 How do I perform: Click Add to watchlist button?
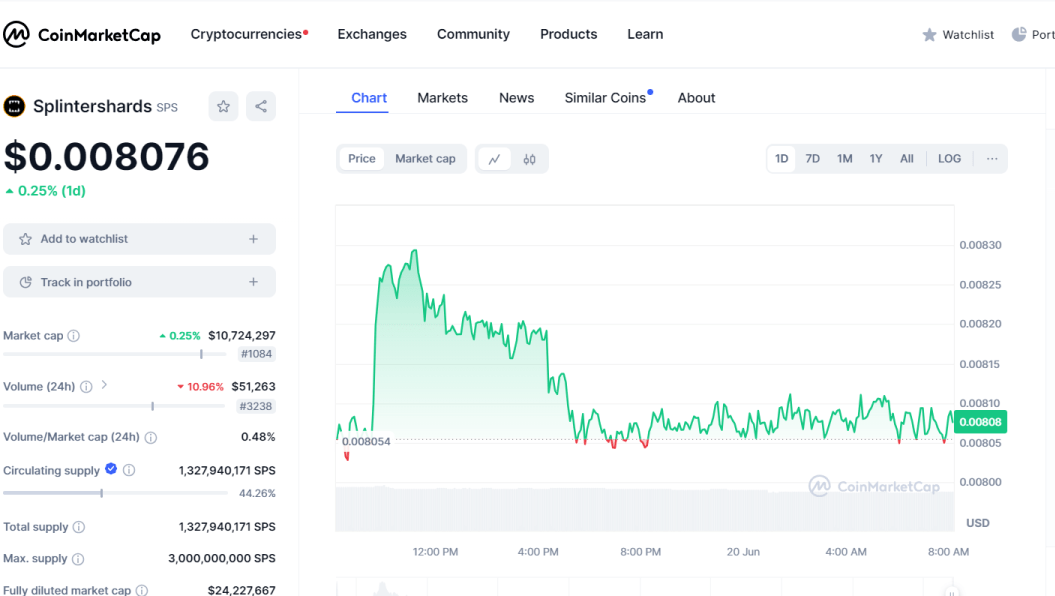pos(139,239)
